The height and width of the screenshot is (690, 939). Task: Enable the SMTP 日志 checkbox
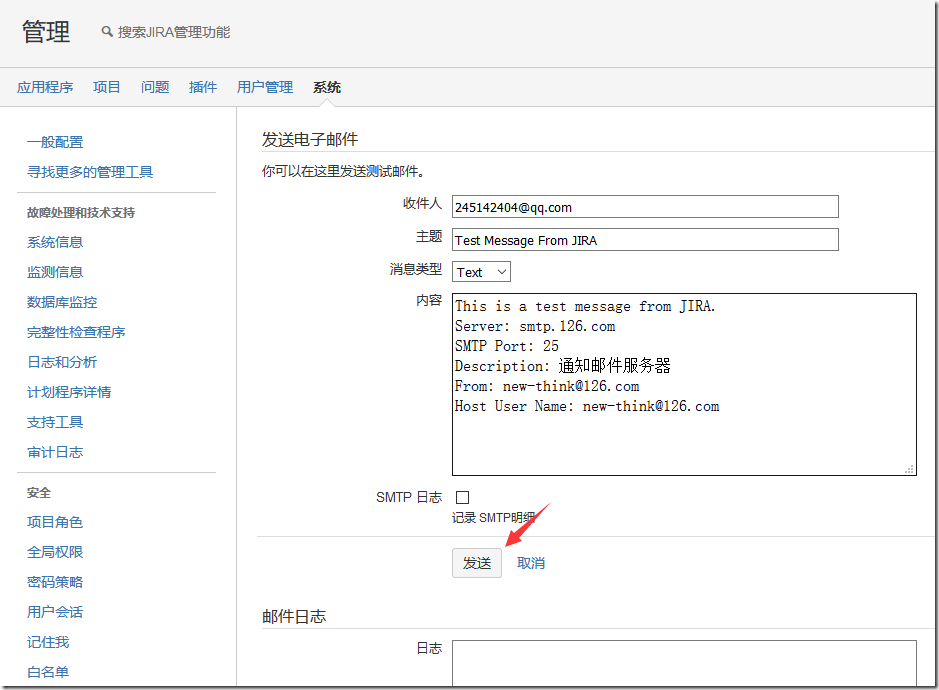462,497
